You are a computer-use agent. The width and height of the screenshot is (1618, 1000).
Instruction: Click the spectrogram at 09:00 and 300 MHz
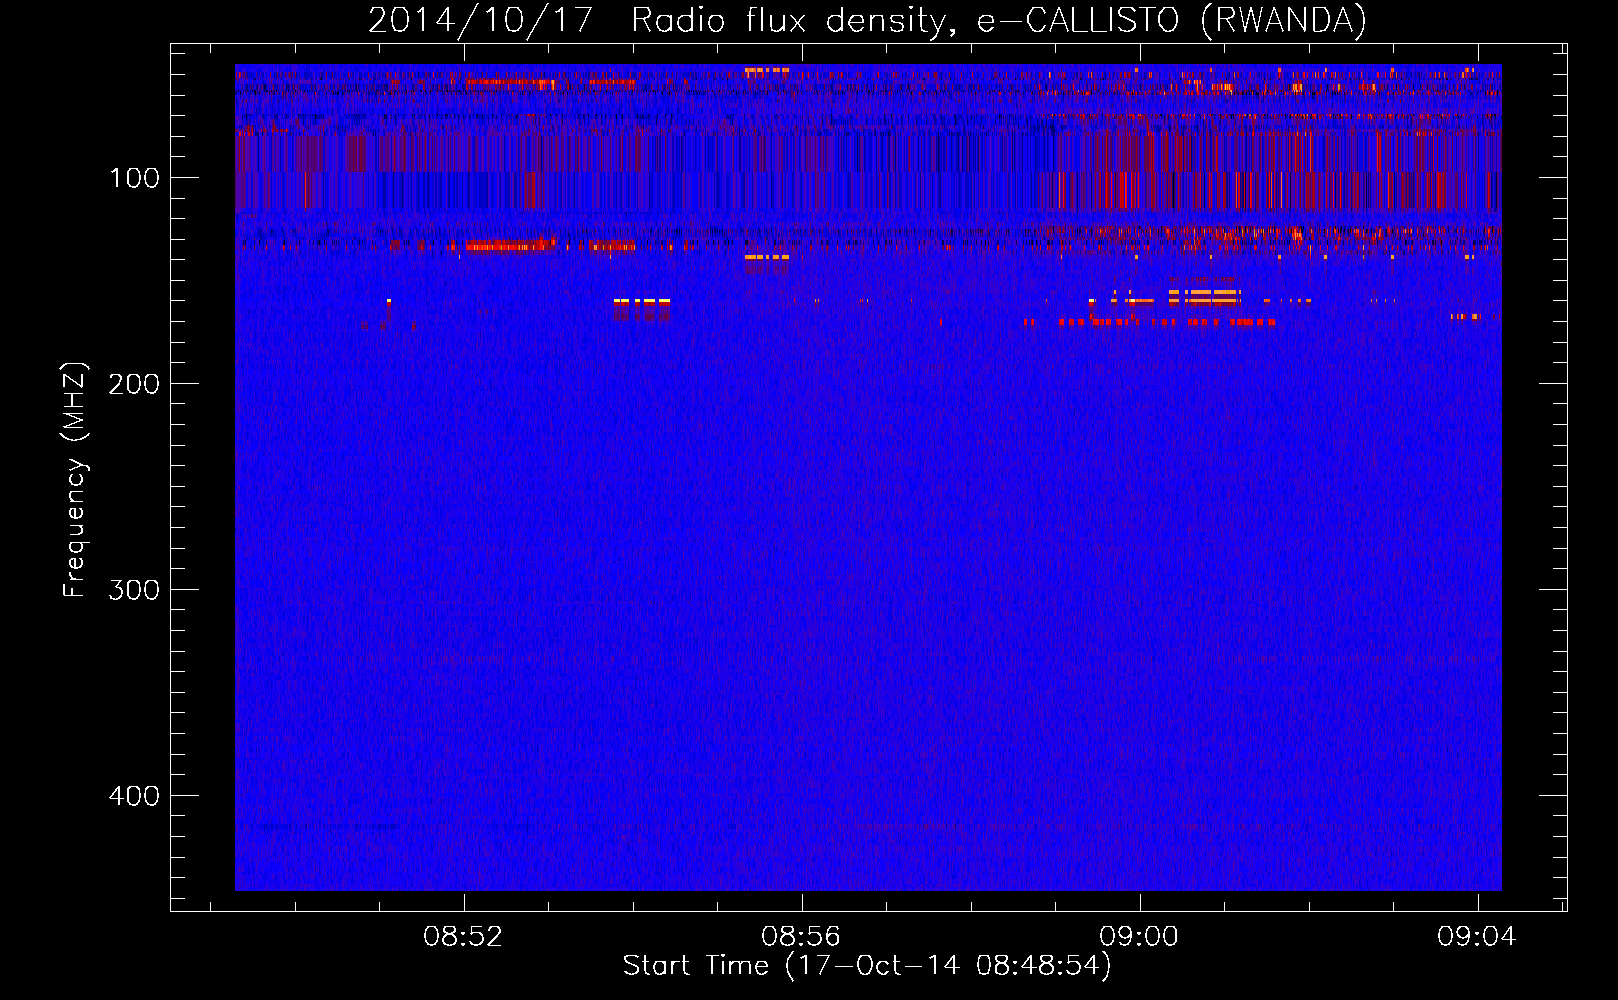pos(1140,589)
